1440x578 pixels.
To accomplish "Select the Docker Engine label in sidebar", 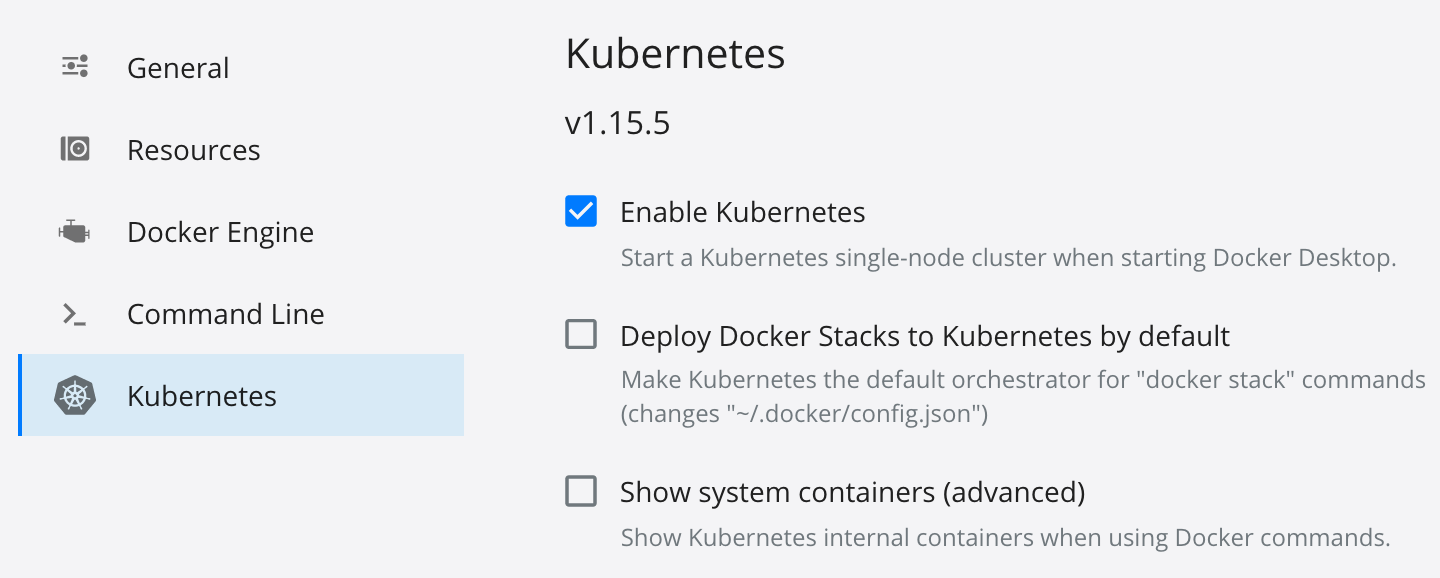I will tap(220, 232).
